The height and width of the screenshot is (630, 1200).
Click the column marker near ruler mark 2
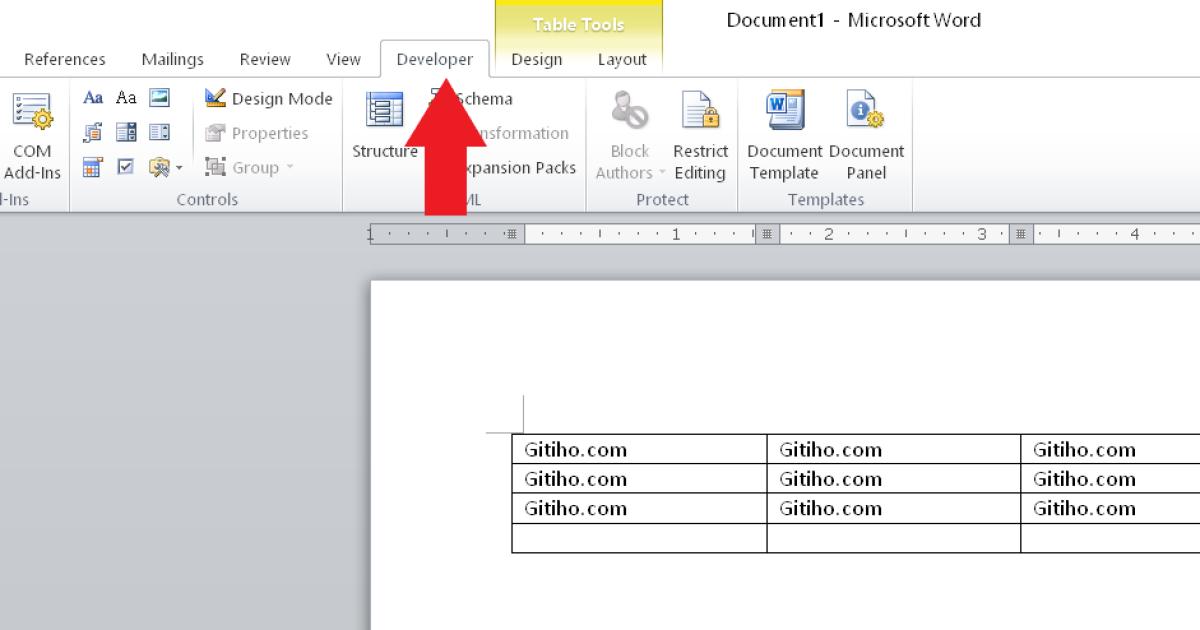coord(767,234)
